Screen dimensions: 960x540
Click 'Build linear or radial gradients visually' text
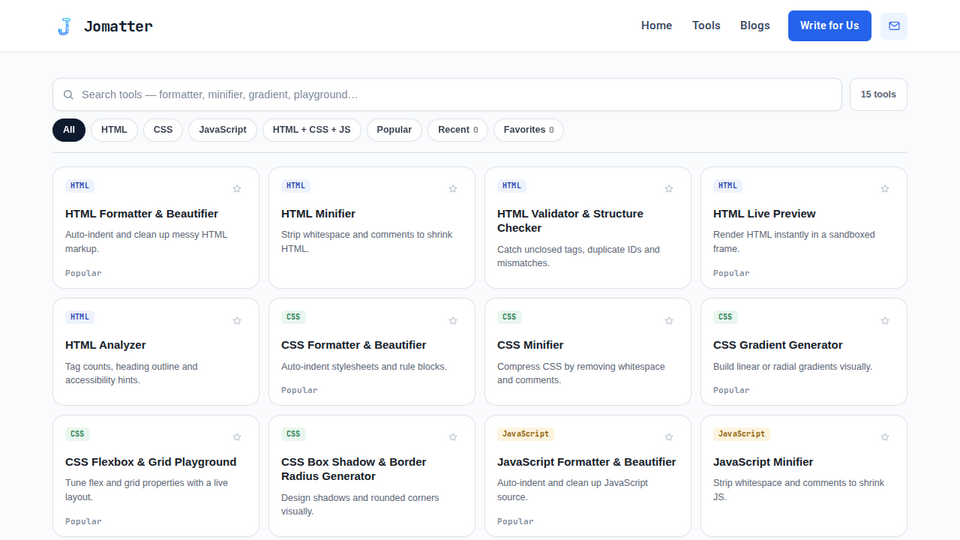793,367
